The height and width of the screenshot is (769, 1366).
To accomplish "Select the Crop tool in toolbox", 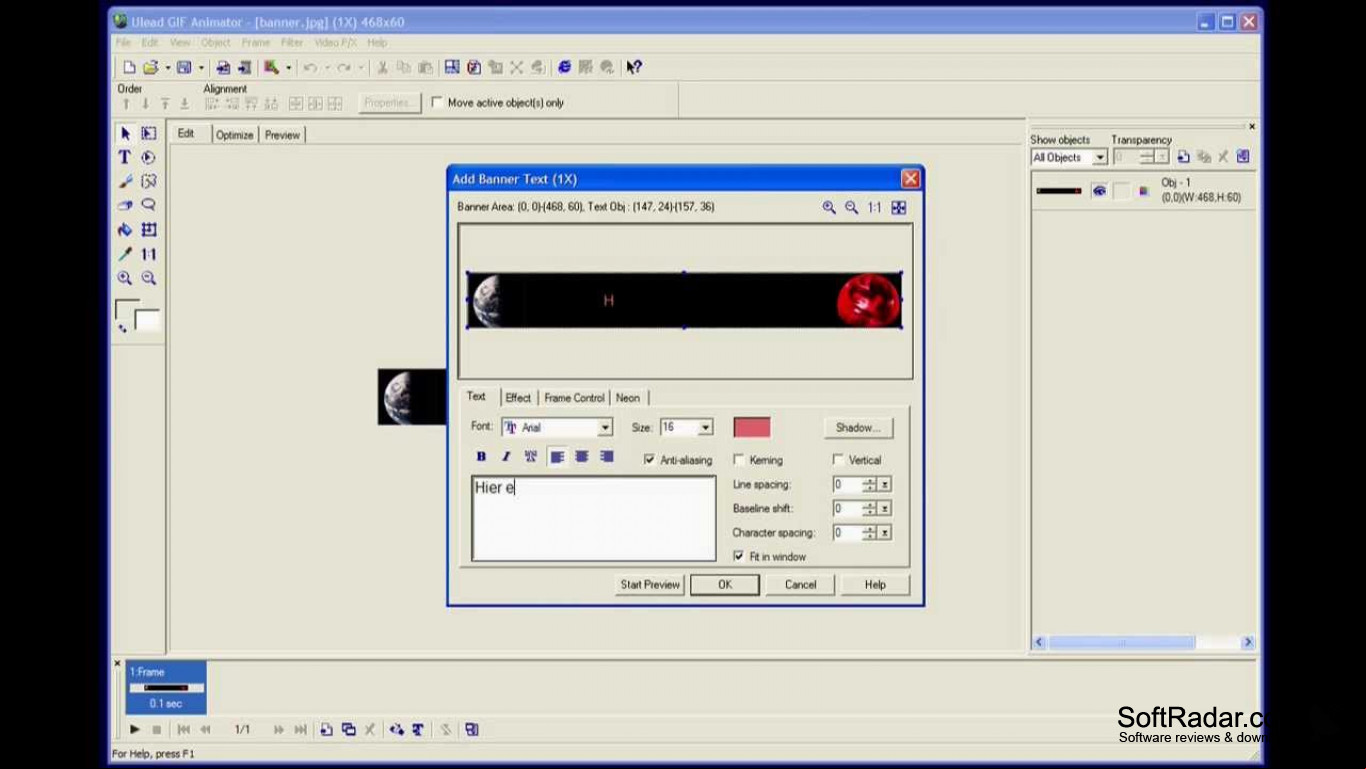I will pyautogui.click(x=149, y=229).
